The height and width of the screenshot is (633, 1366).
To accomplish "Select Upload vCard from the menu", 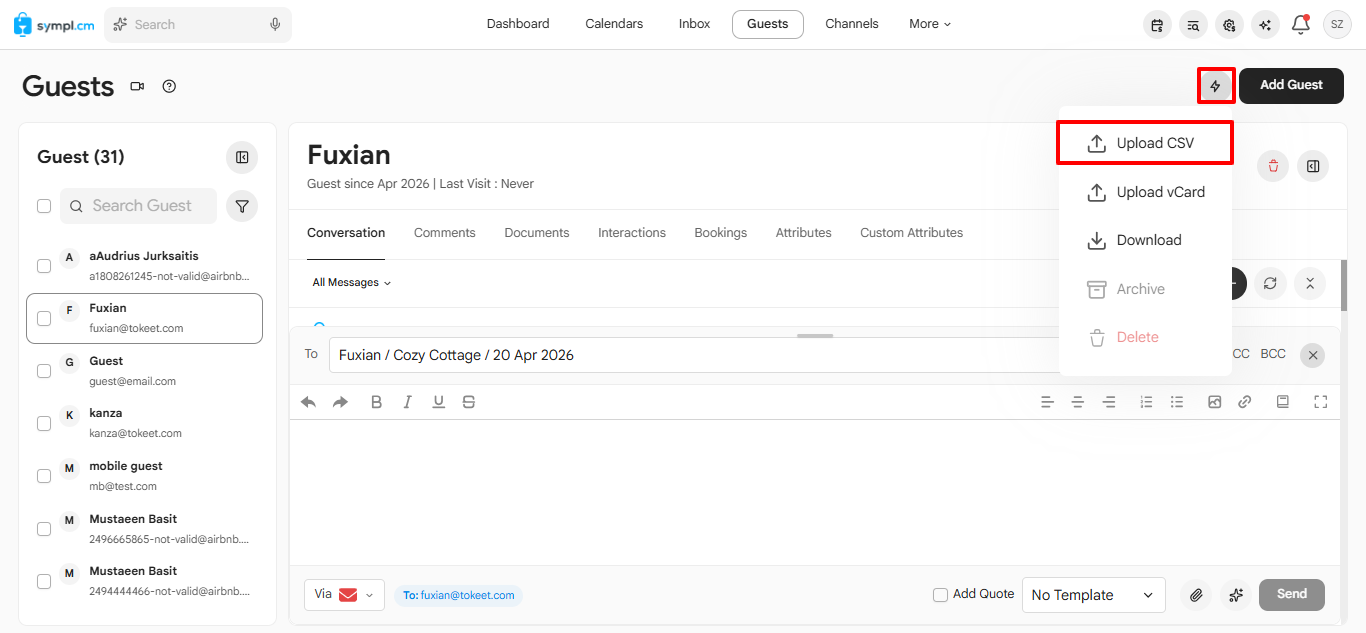I will (x=1145, y=192).
